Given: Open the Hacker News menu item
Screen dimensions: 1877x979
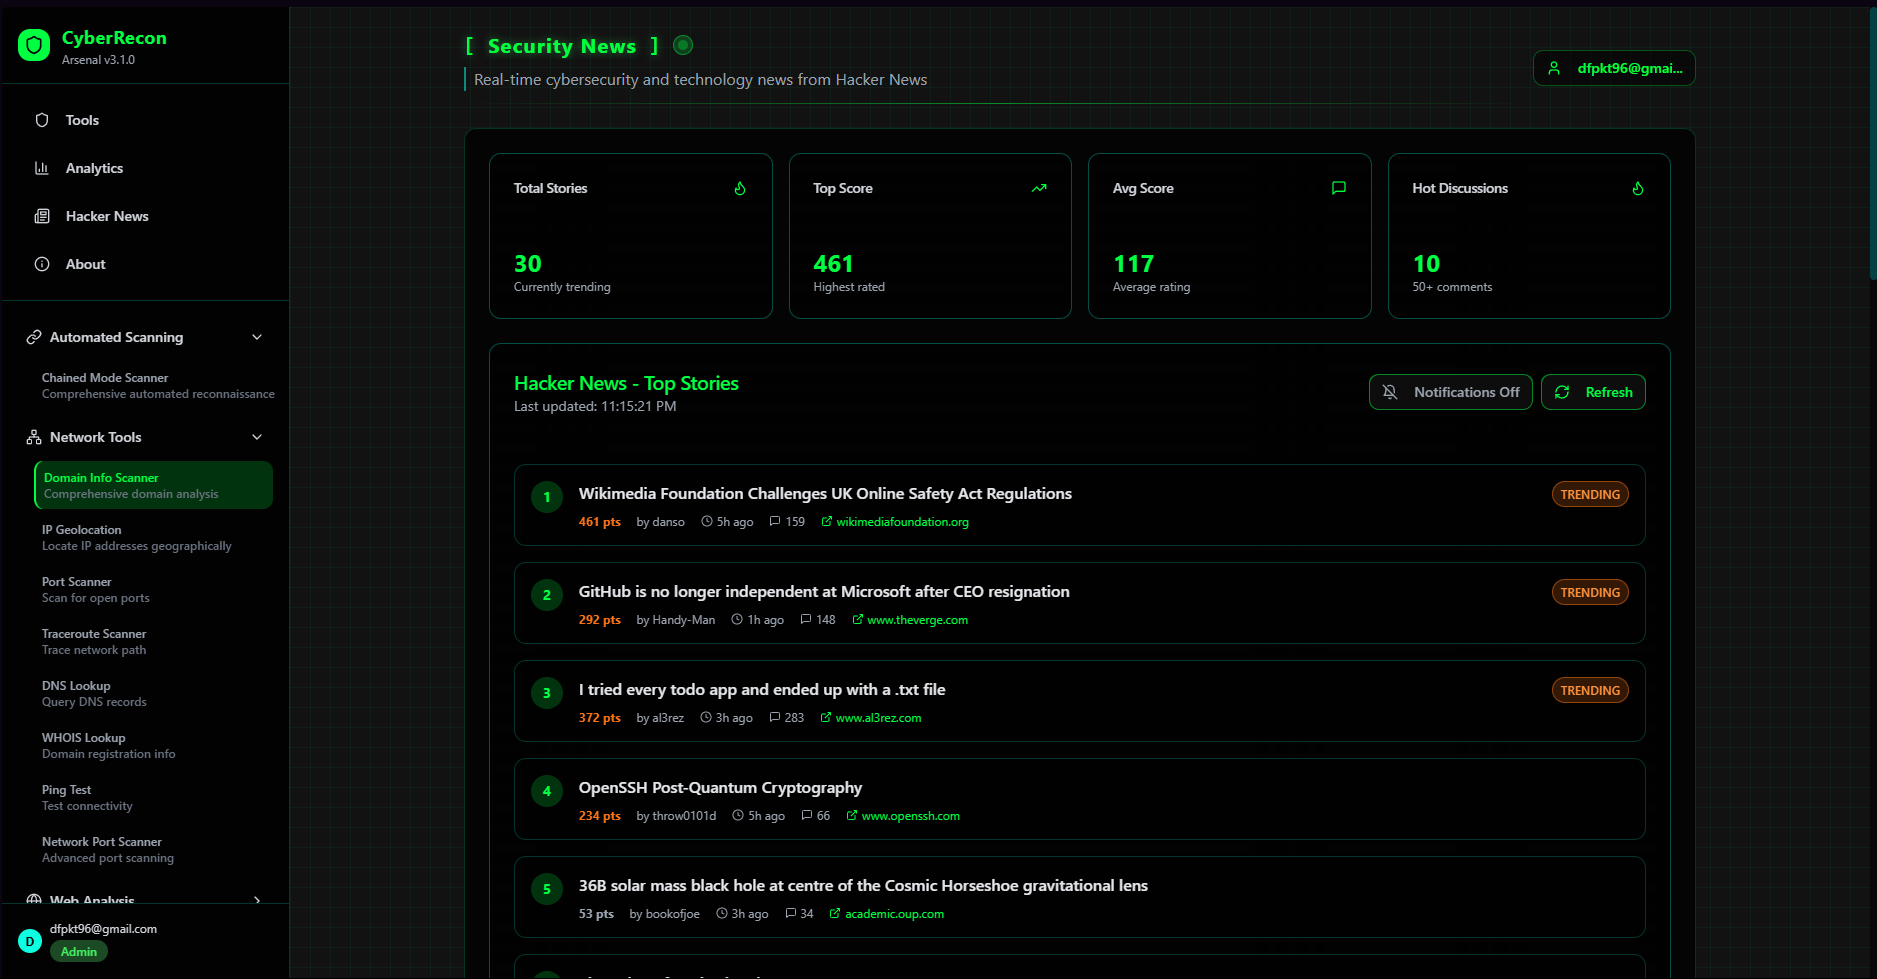Looking at the screenshot, I should [x=145, y=216].
